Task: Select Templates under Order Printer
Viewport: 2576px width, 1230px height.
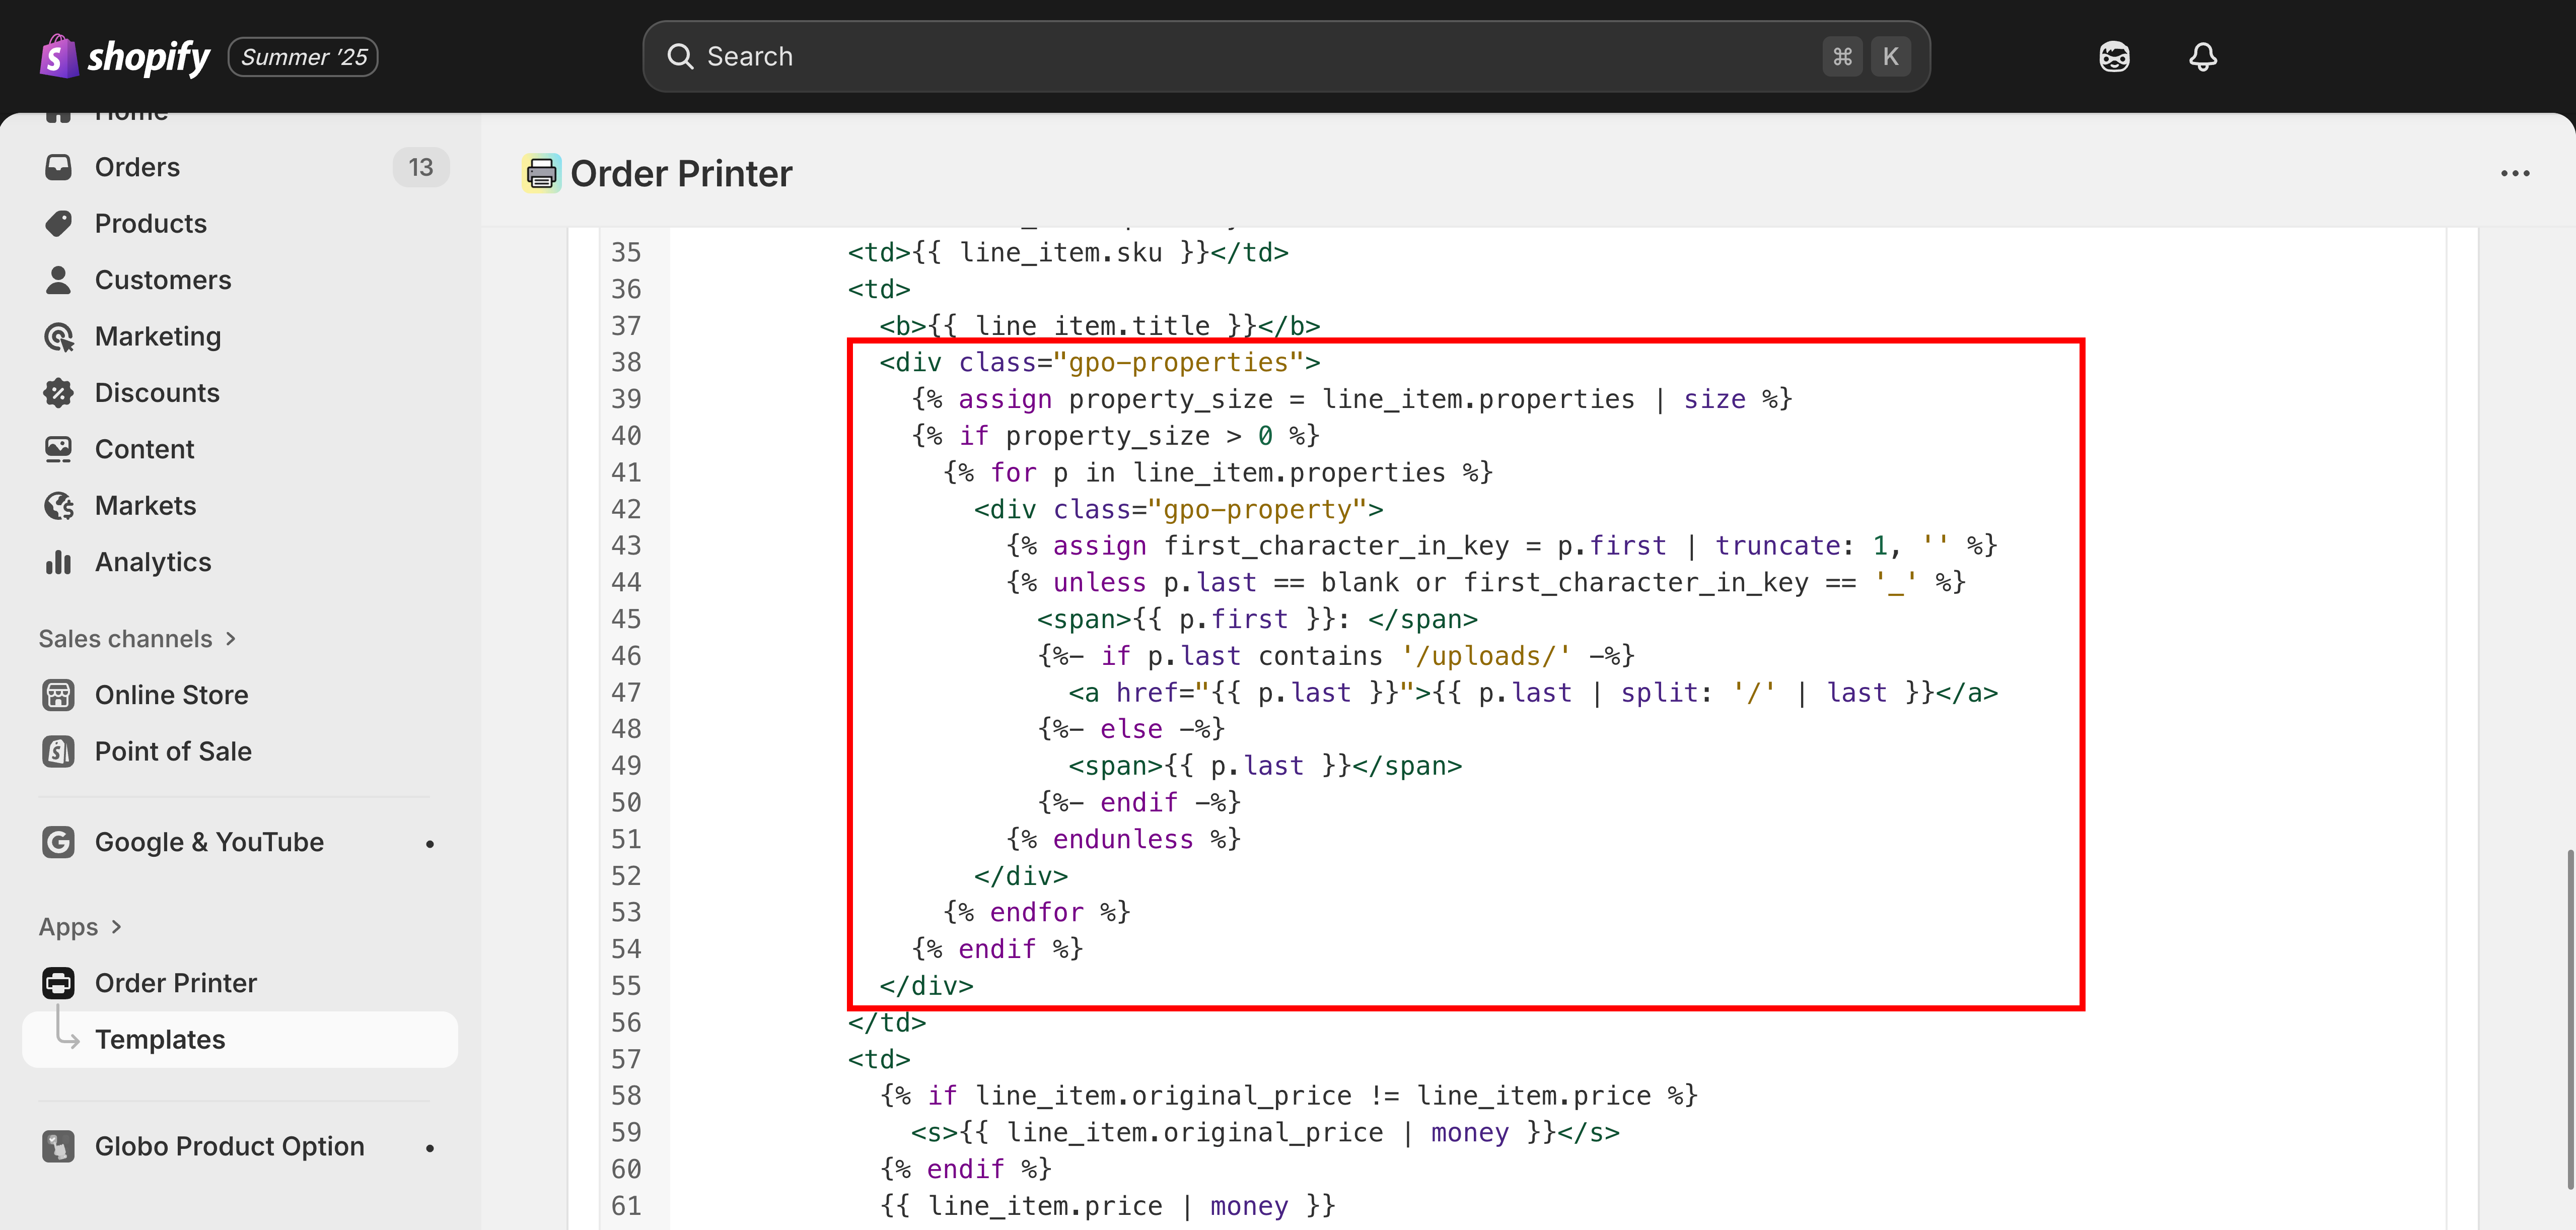Action: [x=240, y=1040]
